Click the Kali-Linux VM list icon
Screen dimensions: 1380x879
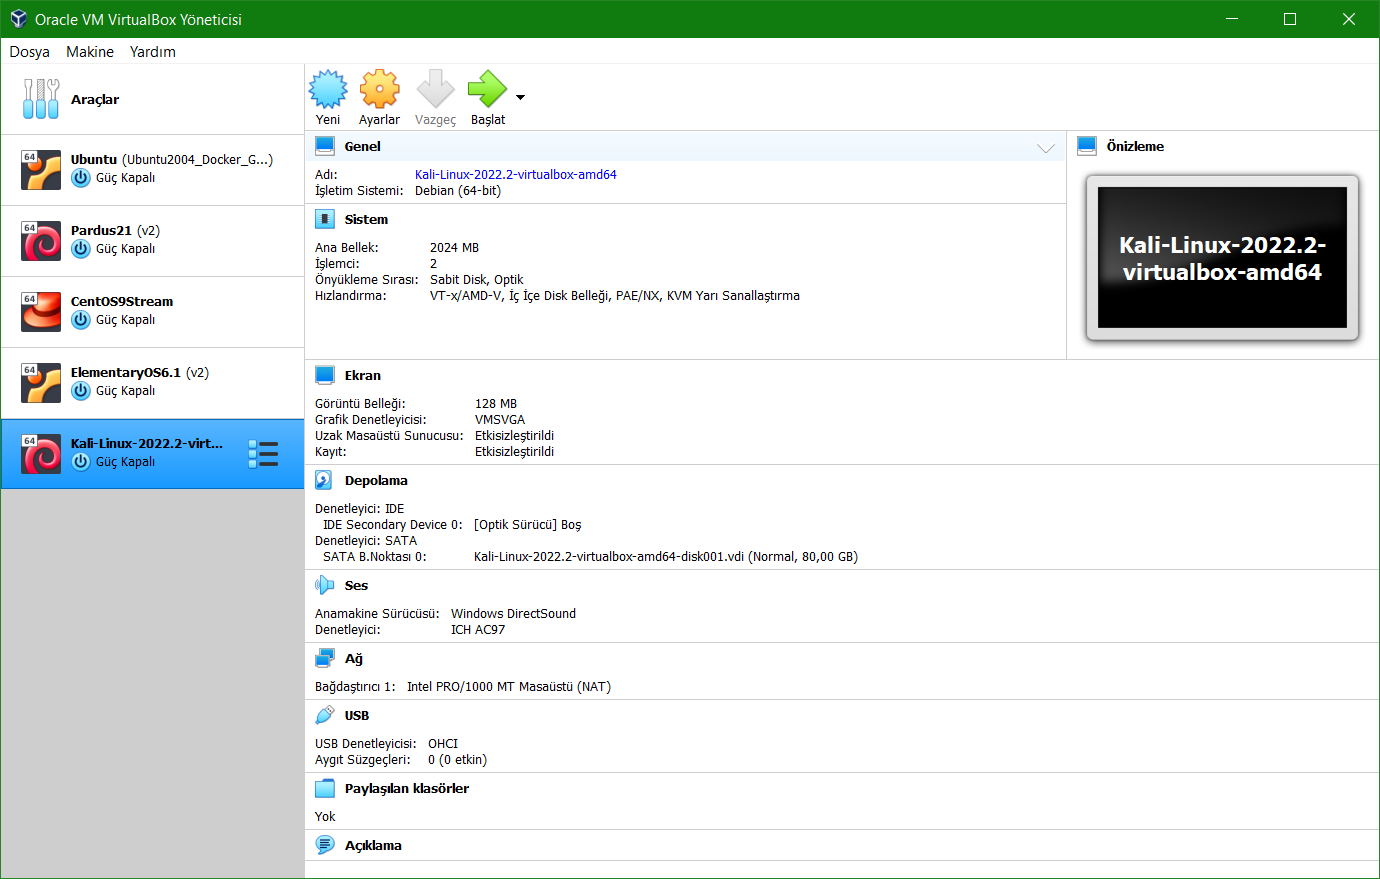coord(41,454)
